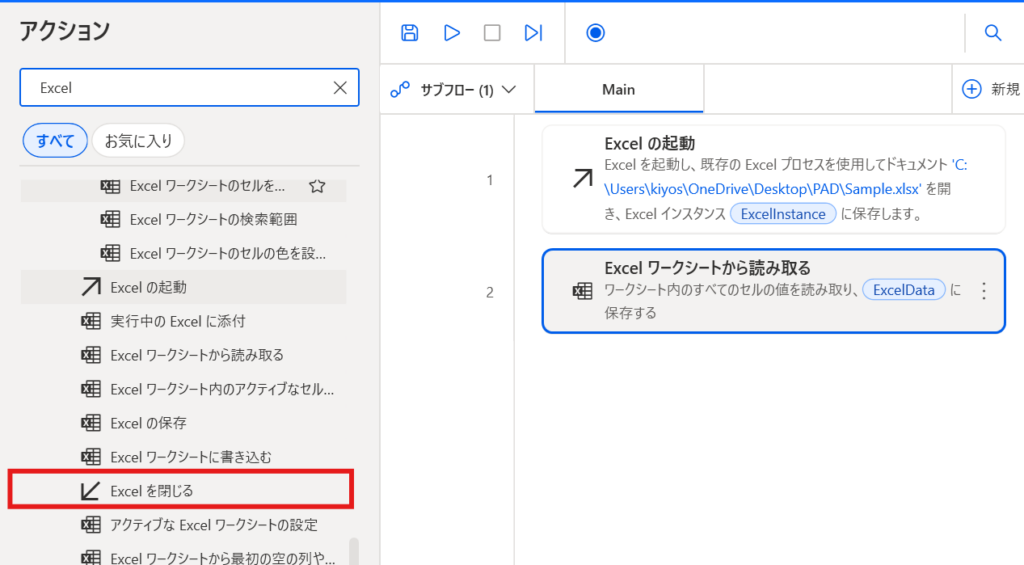Click the Excel search input field
1024x565 pixels.
[x=189, y=88]
